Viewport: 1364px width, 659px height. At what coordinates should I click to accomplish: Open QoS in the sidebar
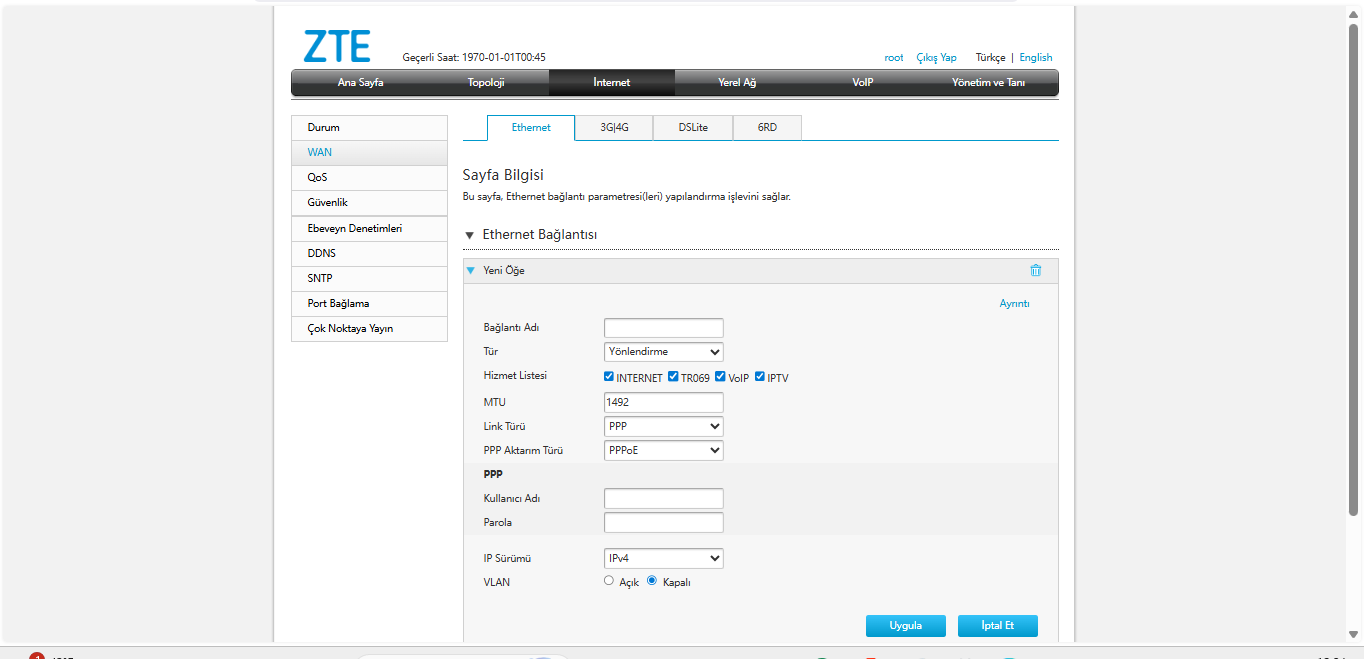pyautogui.click(x=369, y=178)
